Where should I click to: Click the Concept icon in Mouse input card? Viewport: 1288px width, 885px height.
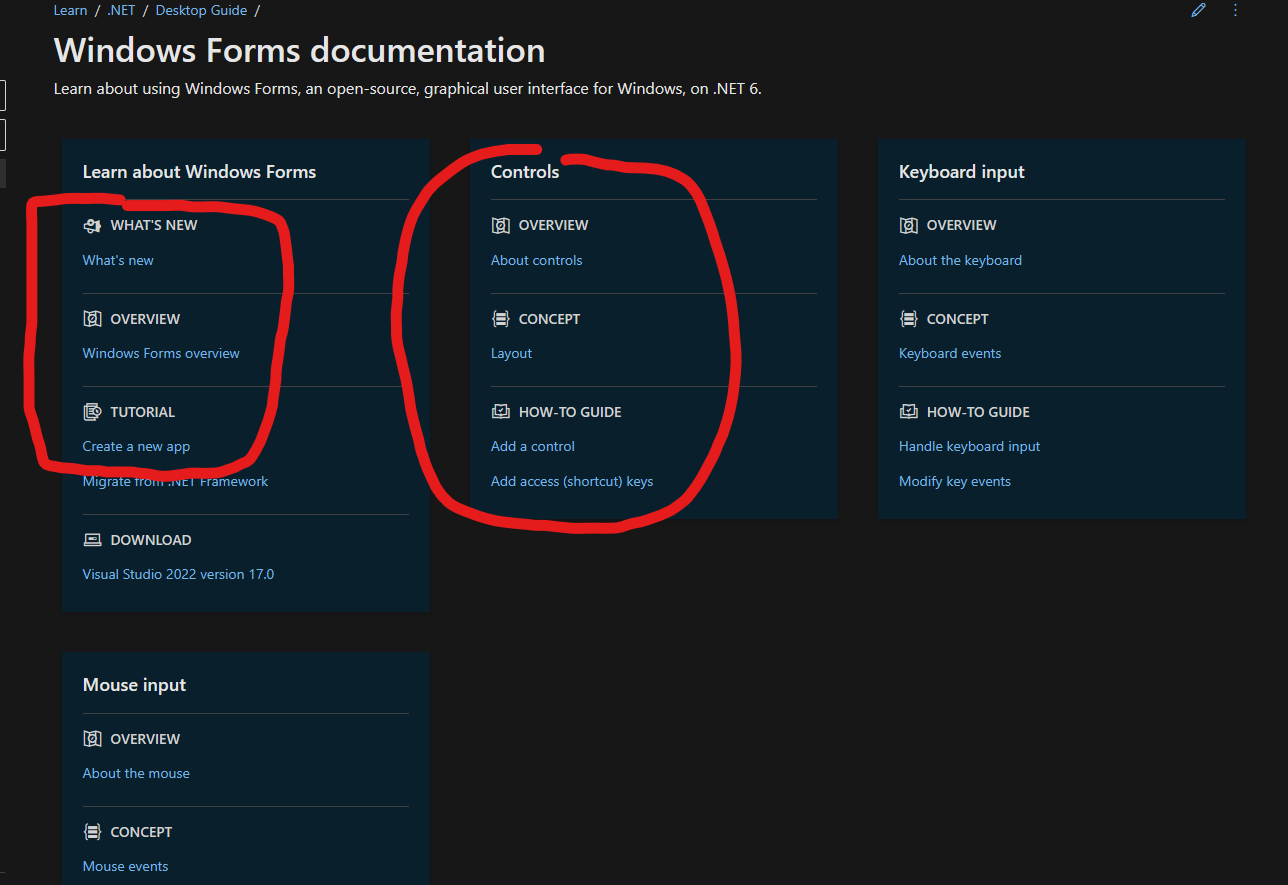coord(92,832)
